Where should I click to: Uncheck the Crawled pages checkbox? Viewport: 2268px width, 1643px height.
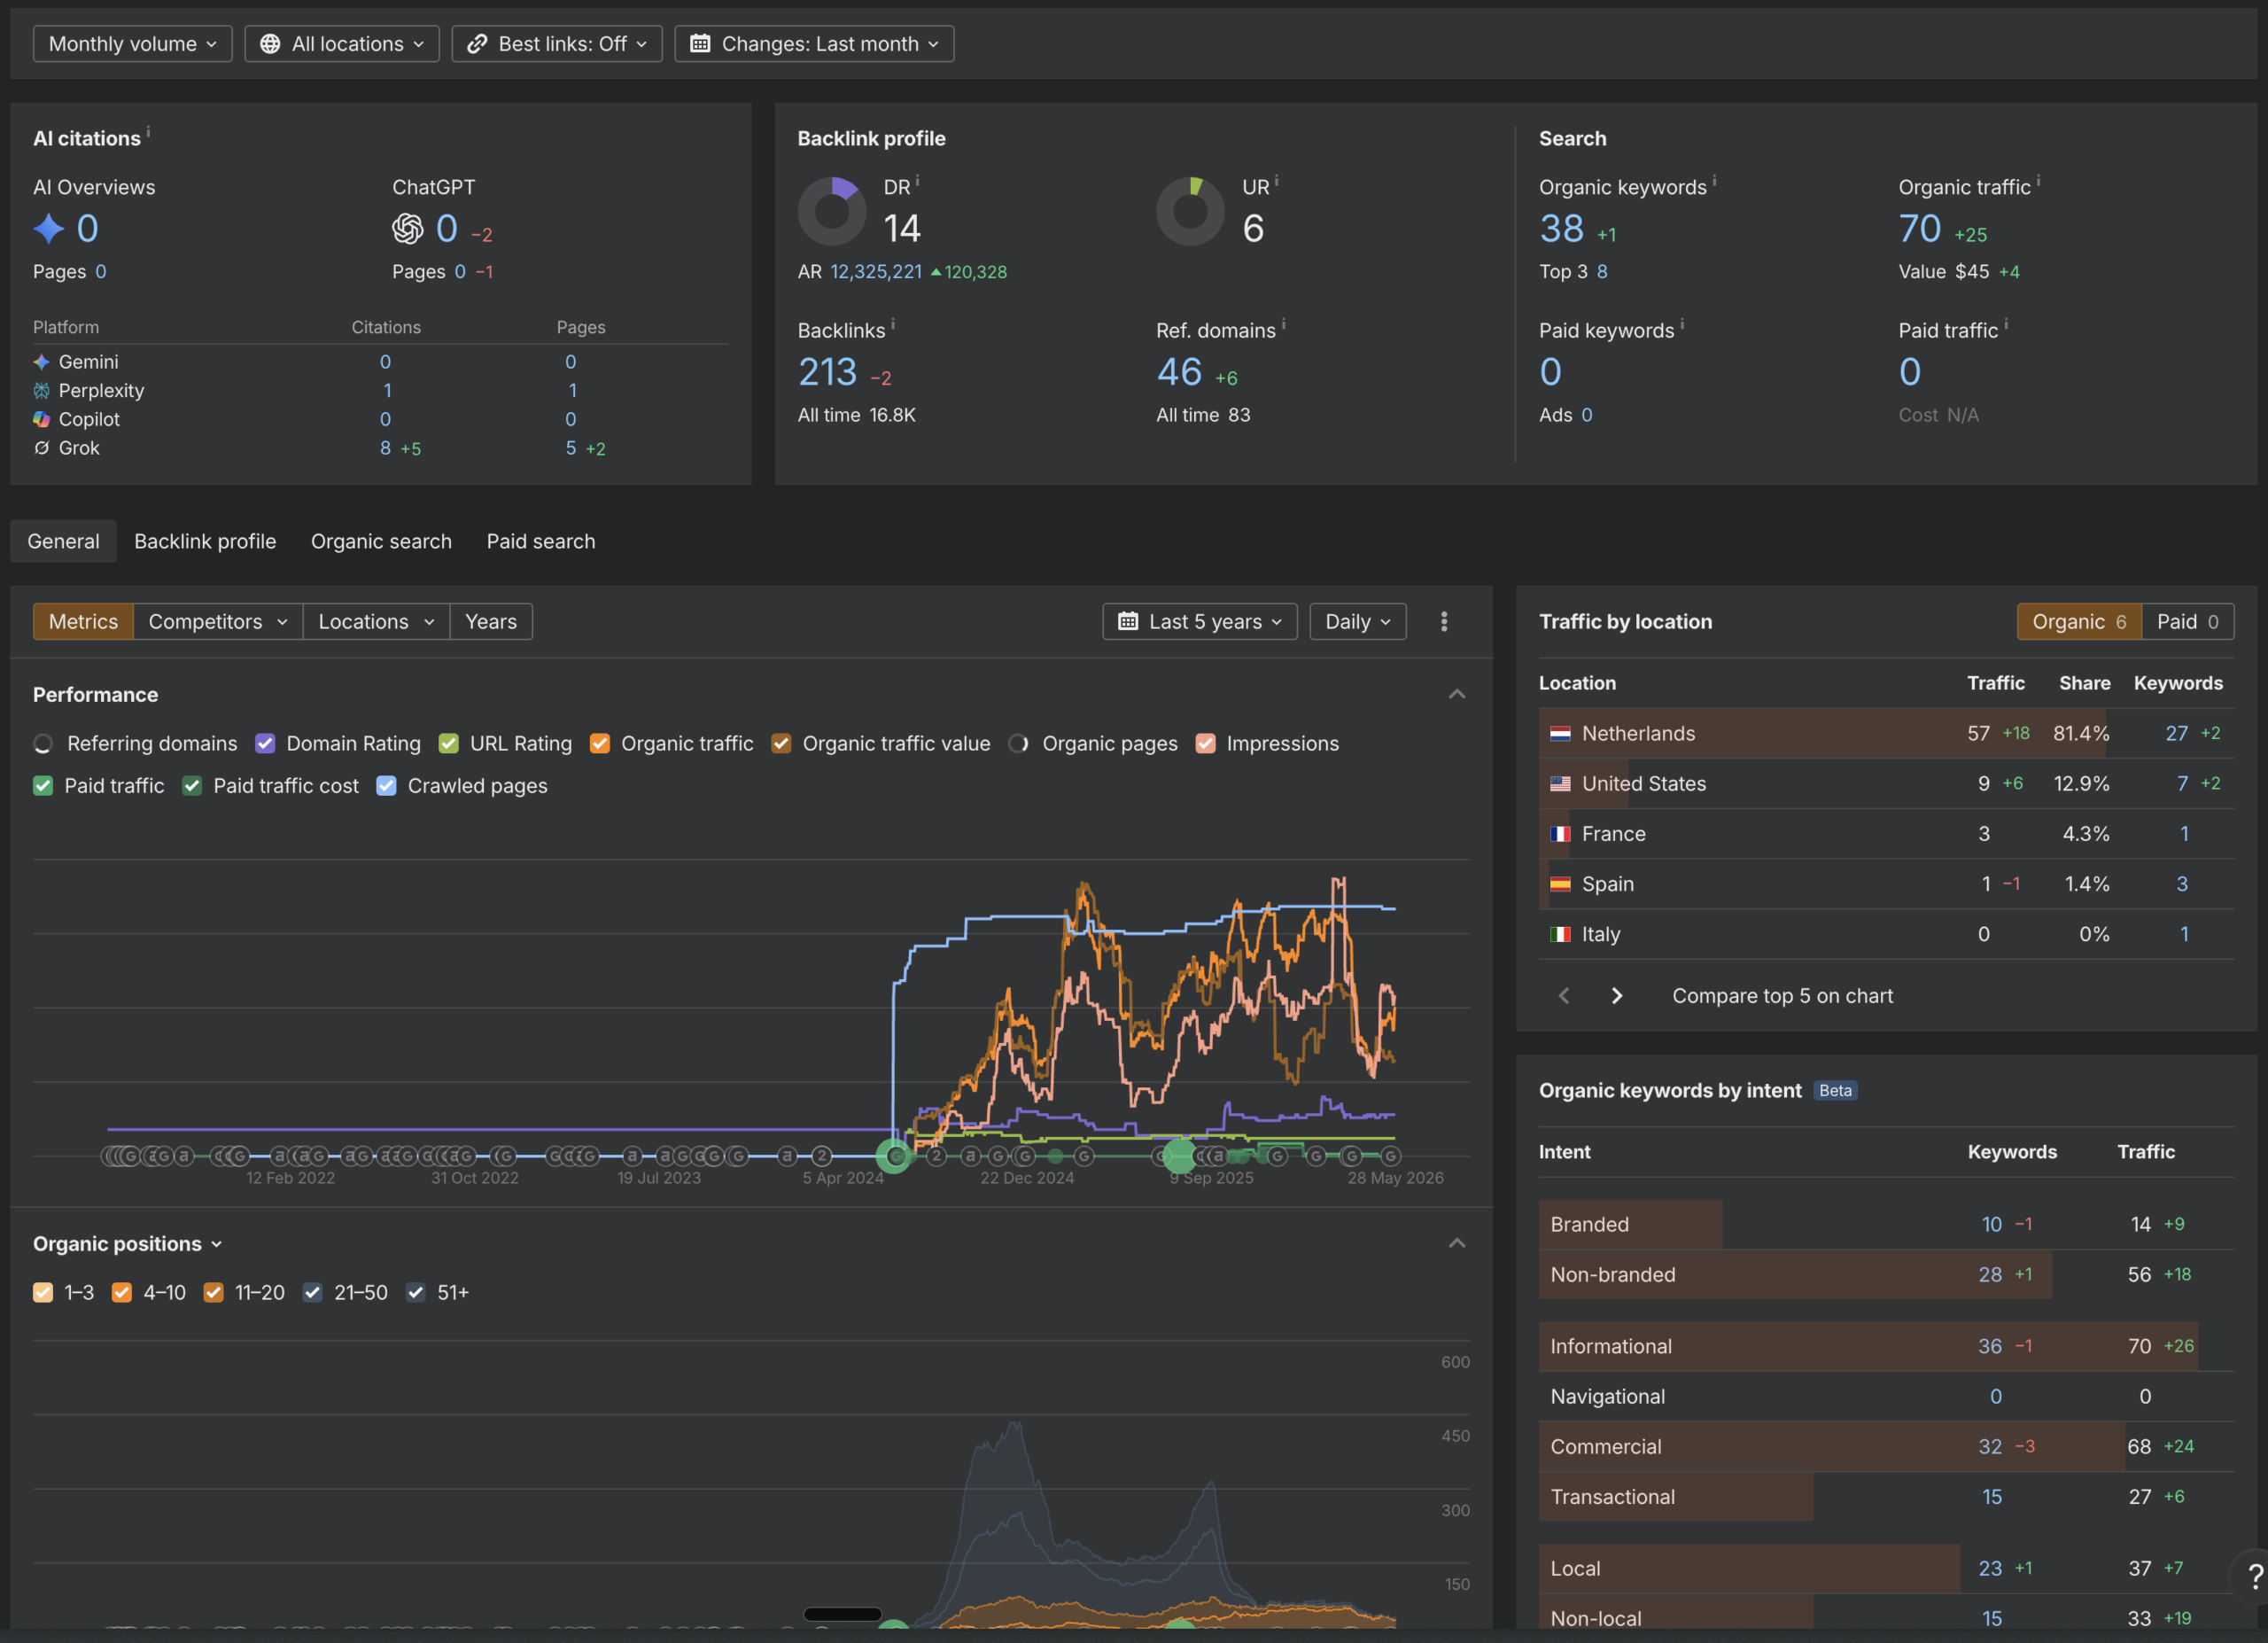tap(386, 786)
